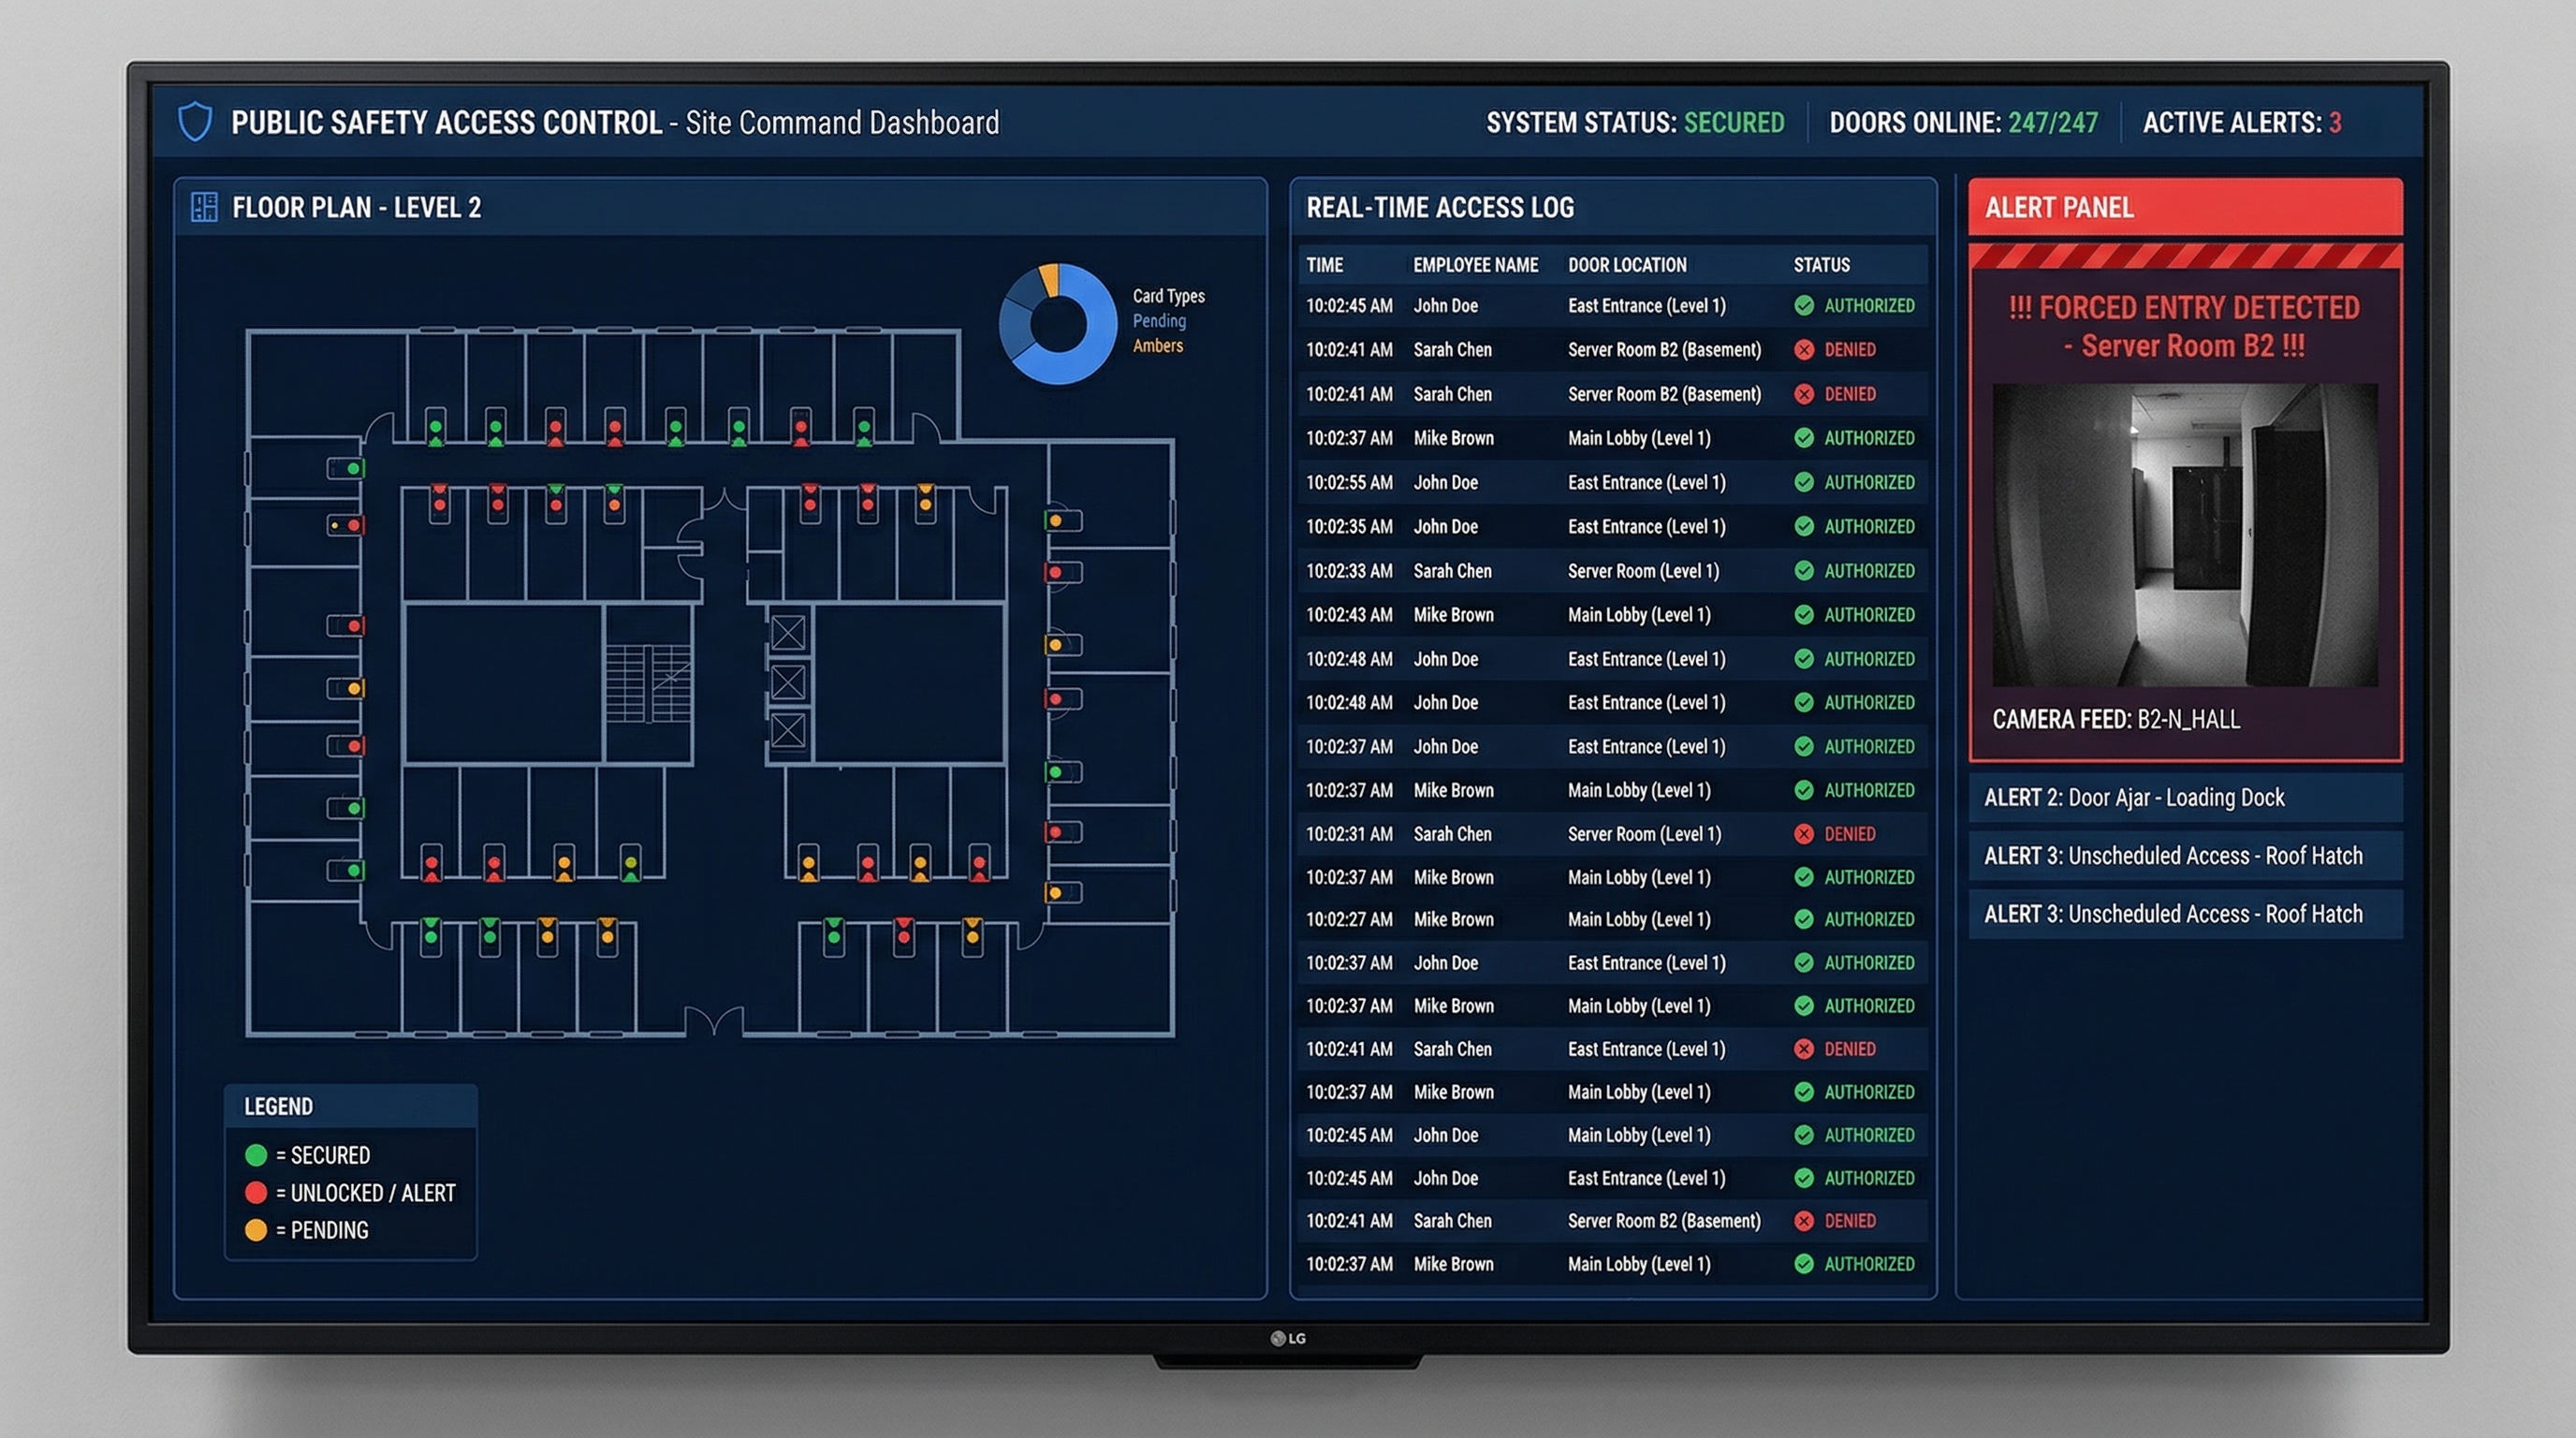
Task: Click the green AUTHORIZED check icon for Mike Brown's 10:02:37 entry
Action: click(x=1804, y=438)
